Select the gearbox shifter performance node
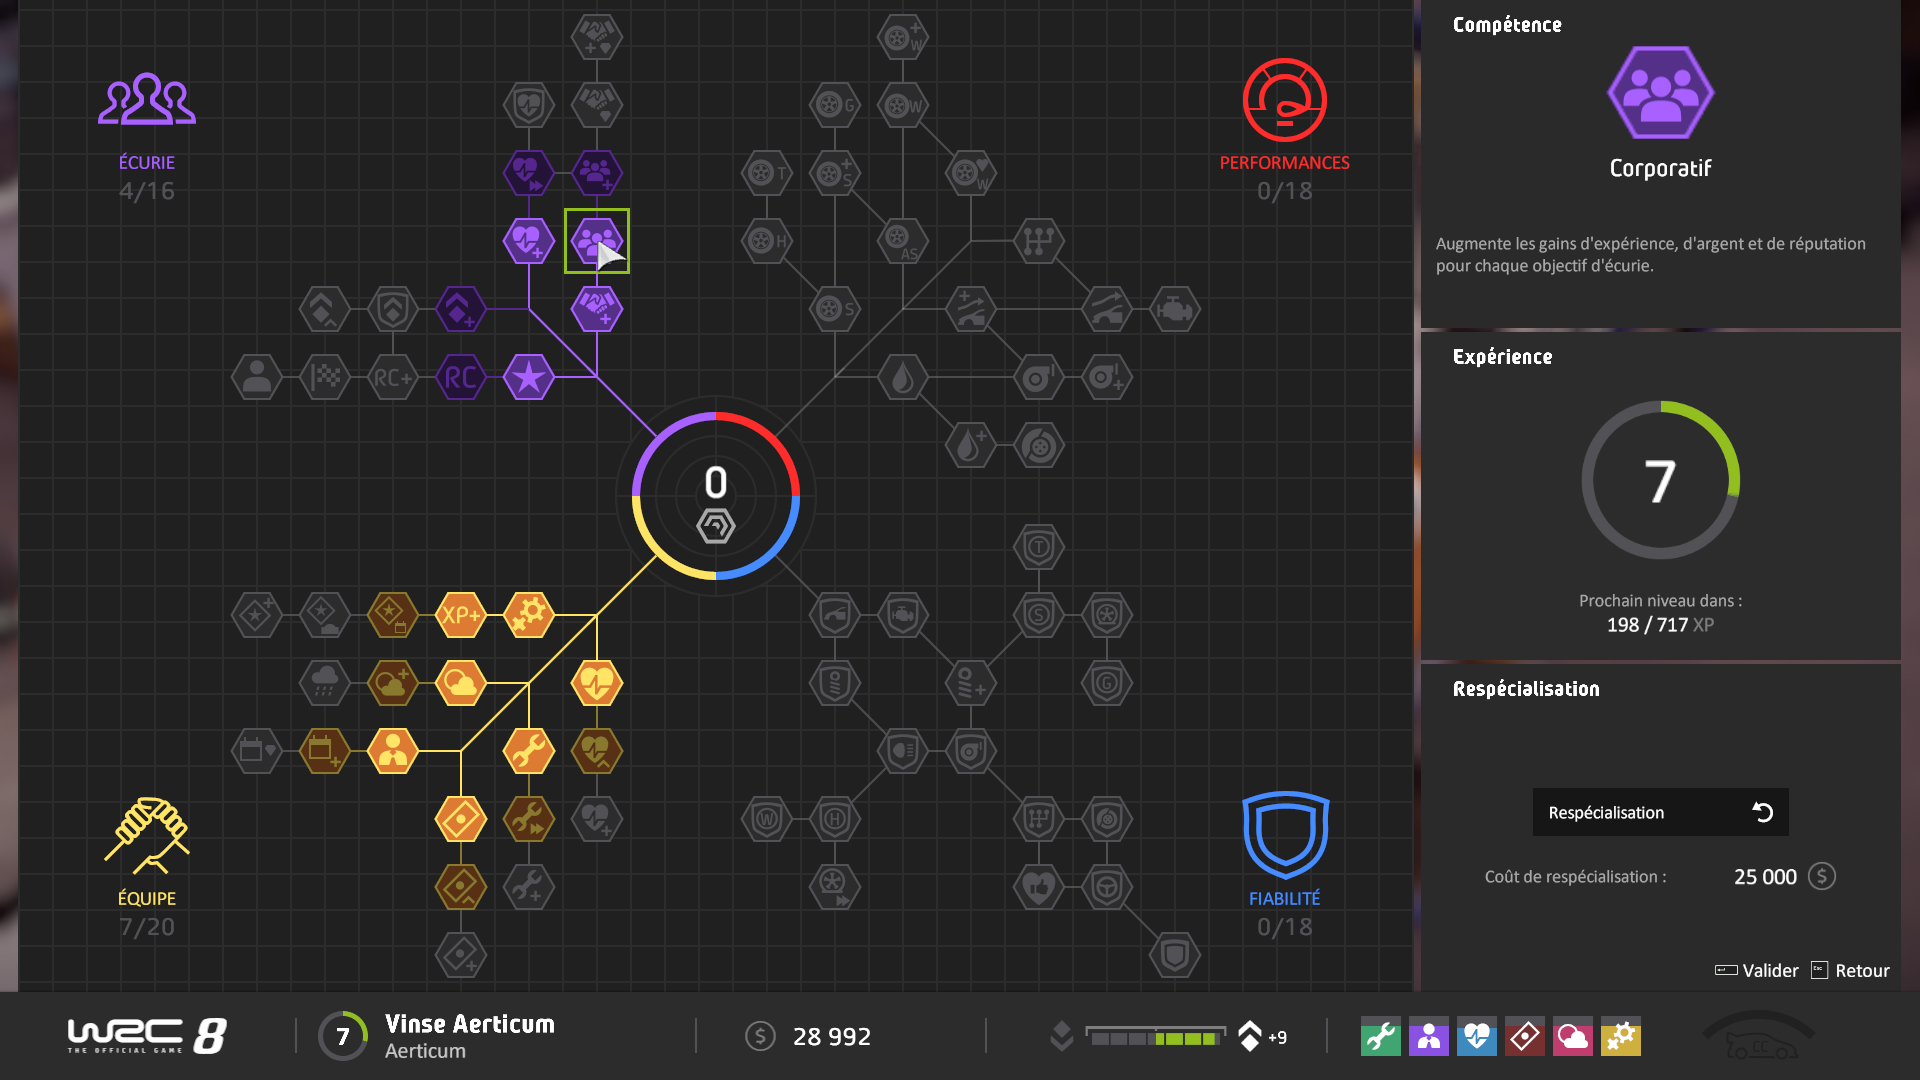1920x1080 pixels. (x=1039, y=241)
